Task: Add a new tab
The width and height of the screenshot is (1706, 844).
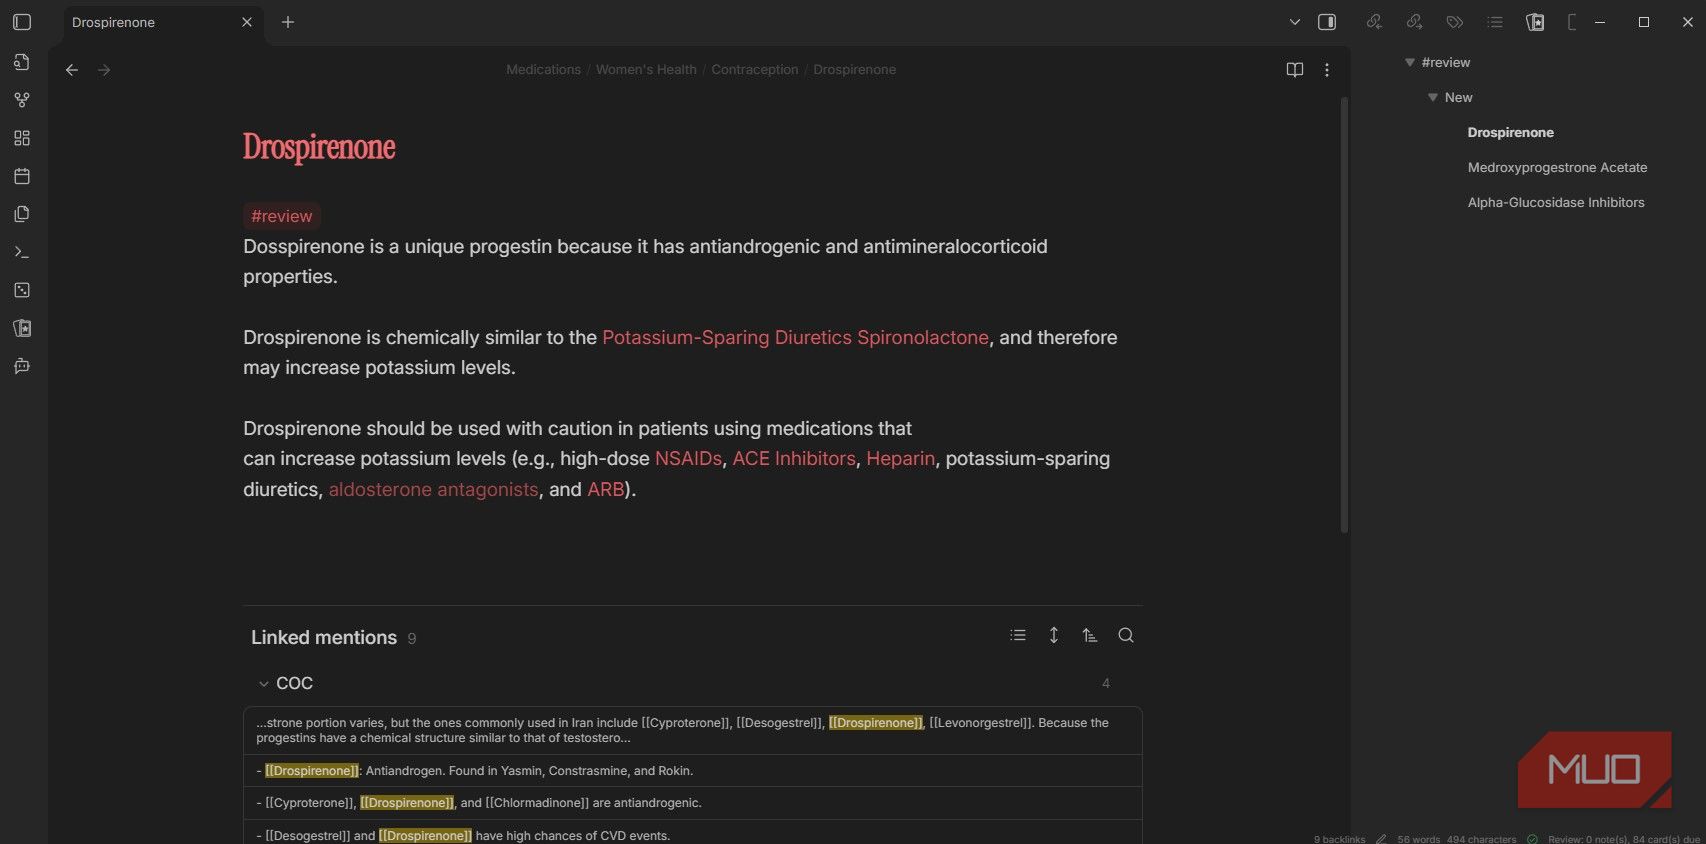Action: pos(288,22)
